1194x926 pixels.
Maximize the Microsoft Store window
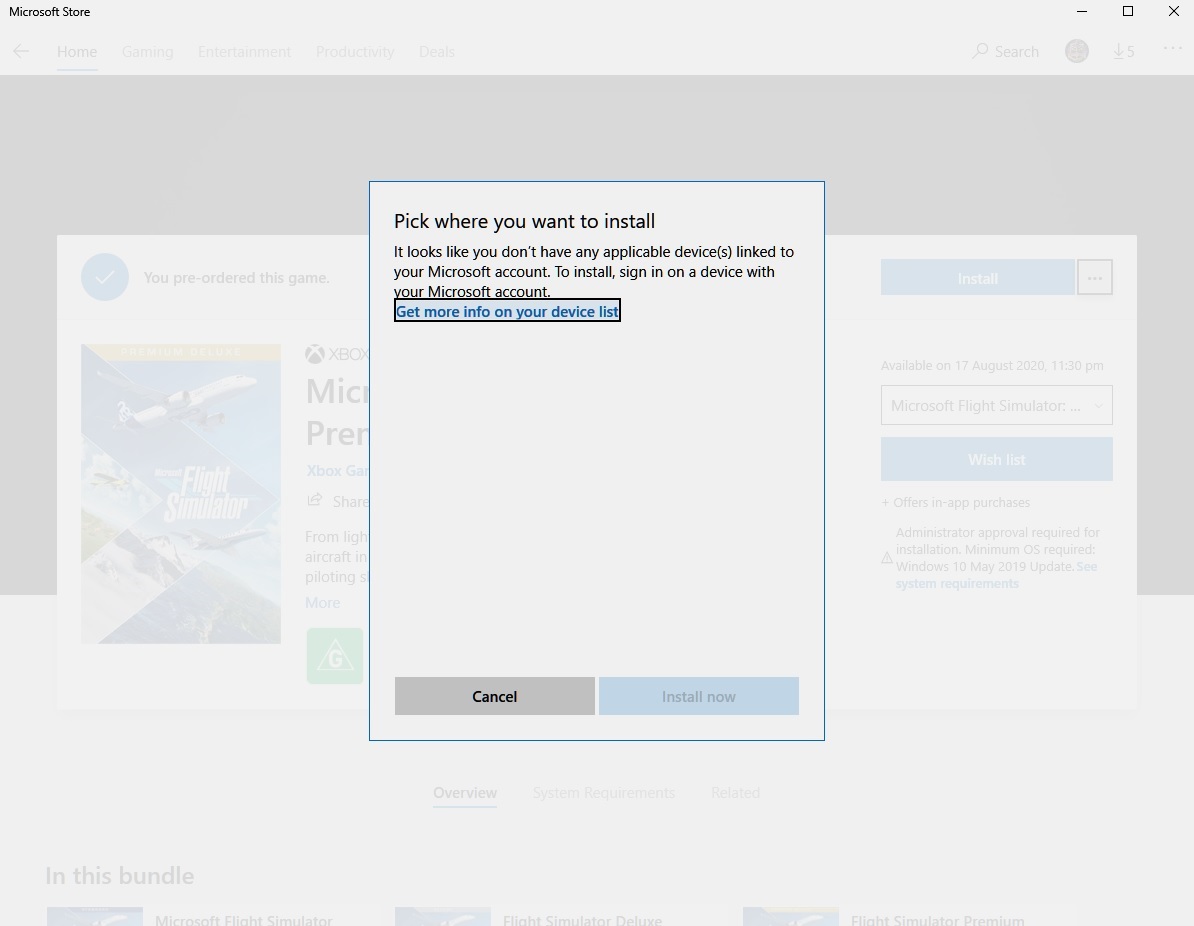click(1128, 11)
